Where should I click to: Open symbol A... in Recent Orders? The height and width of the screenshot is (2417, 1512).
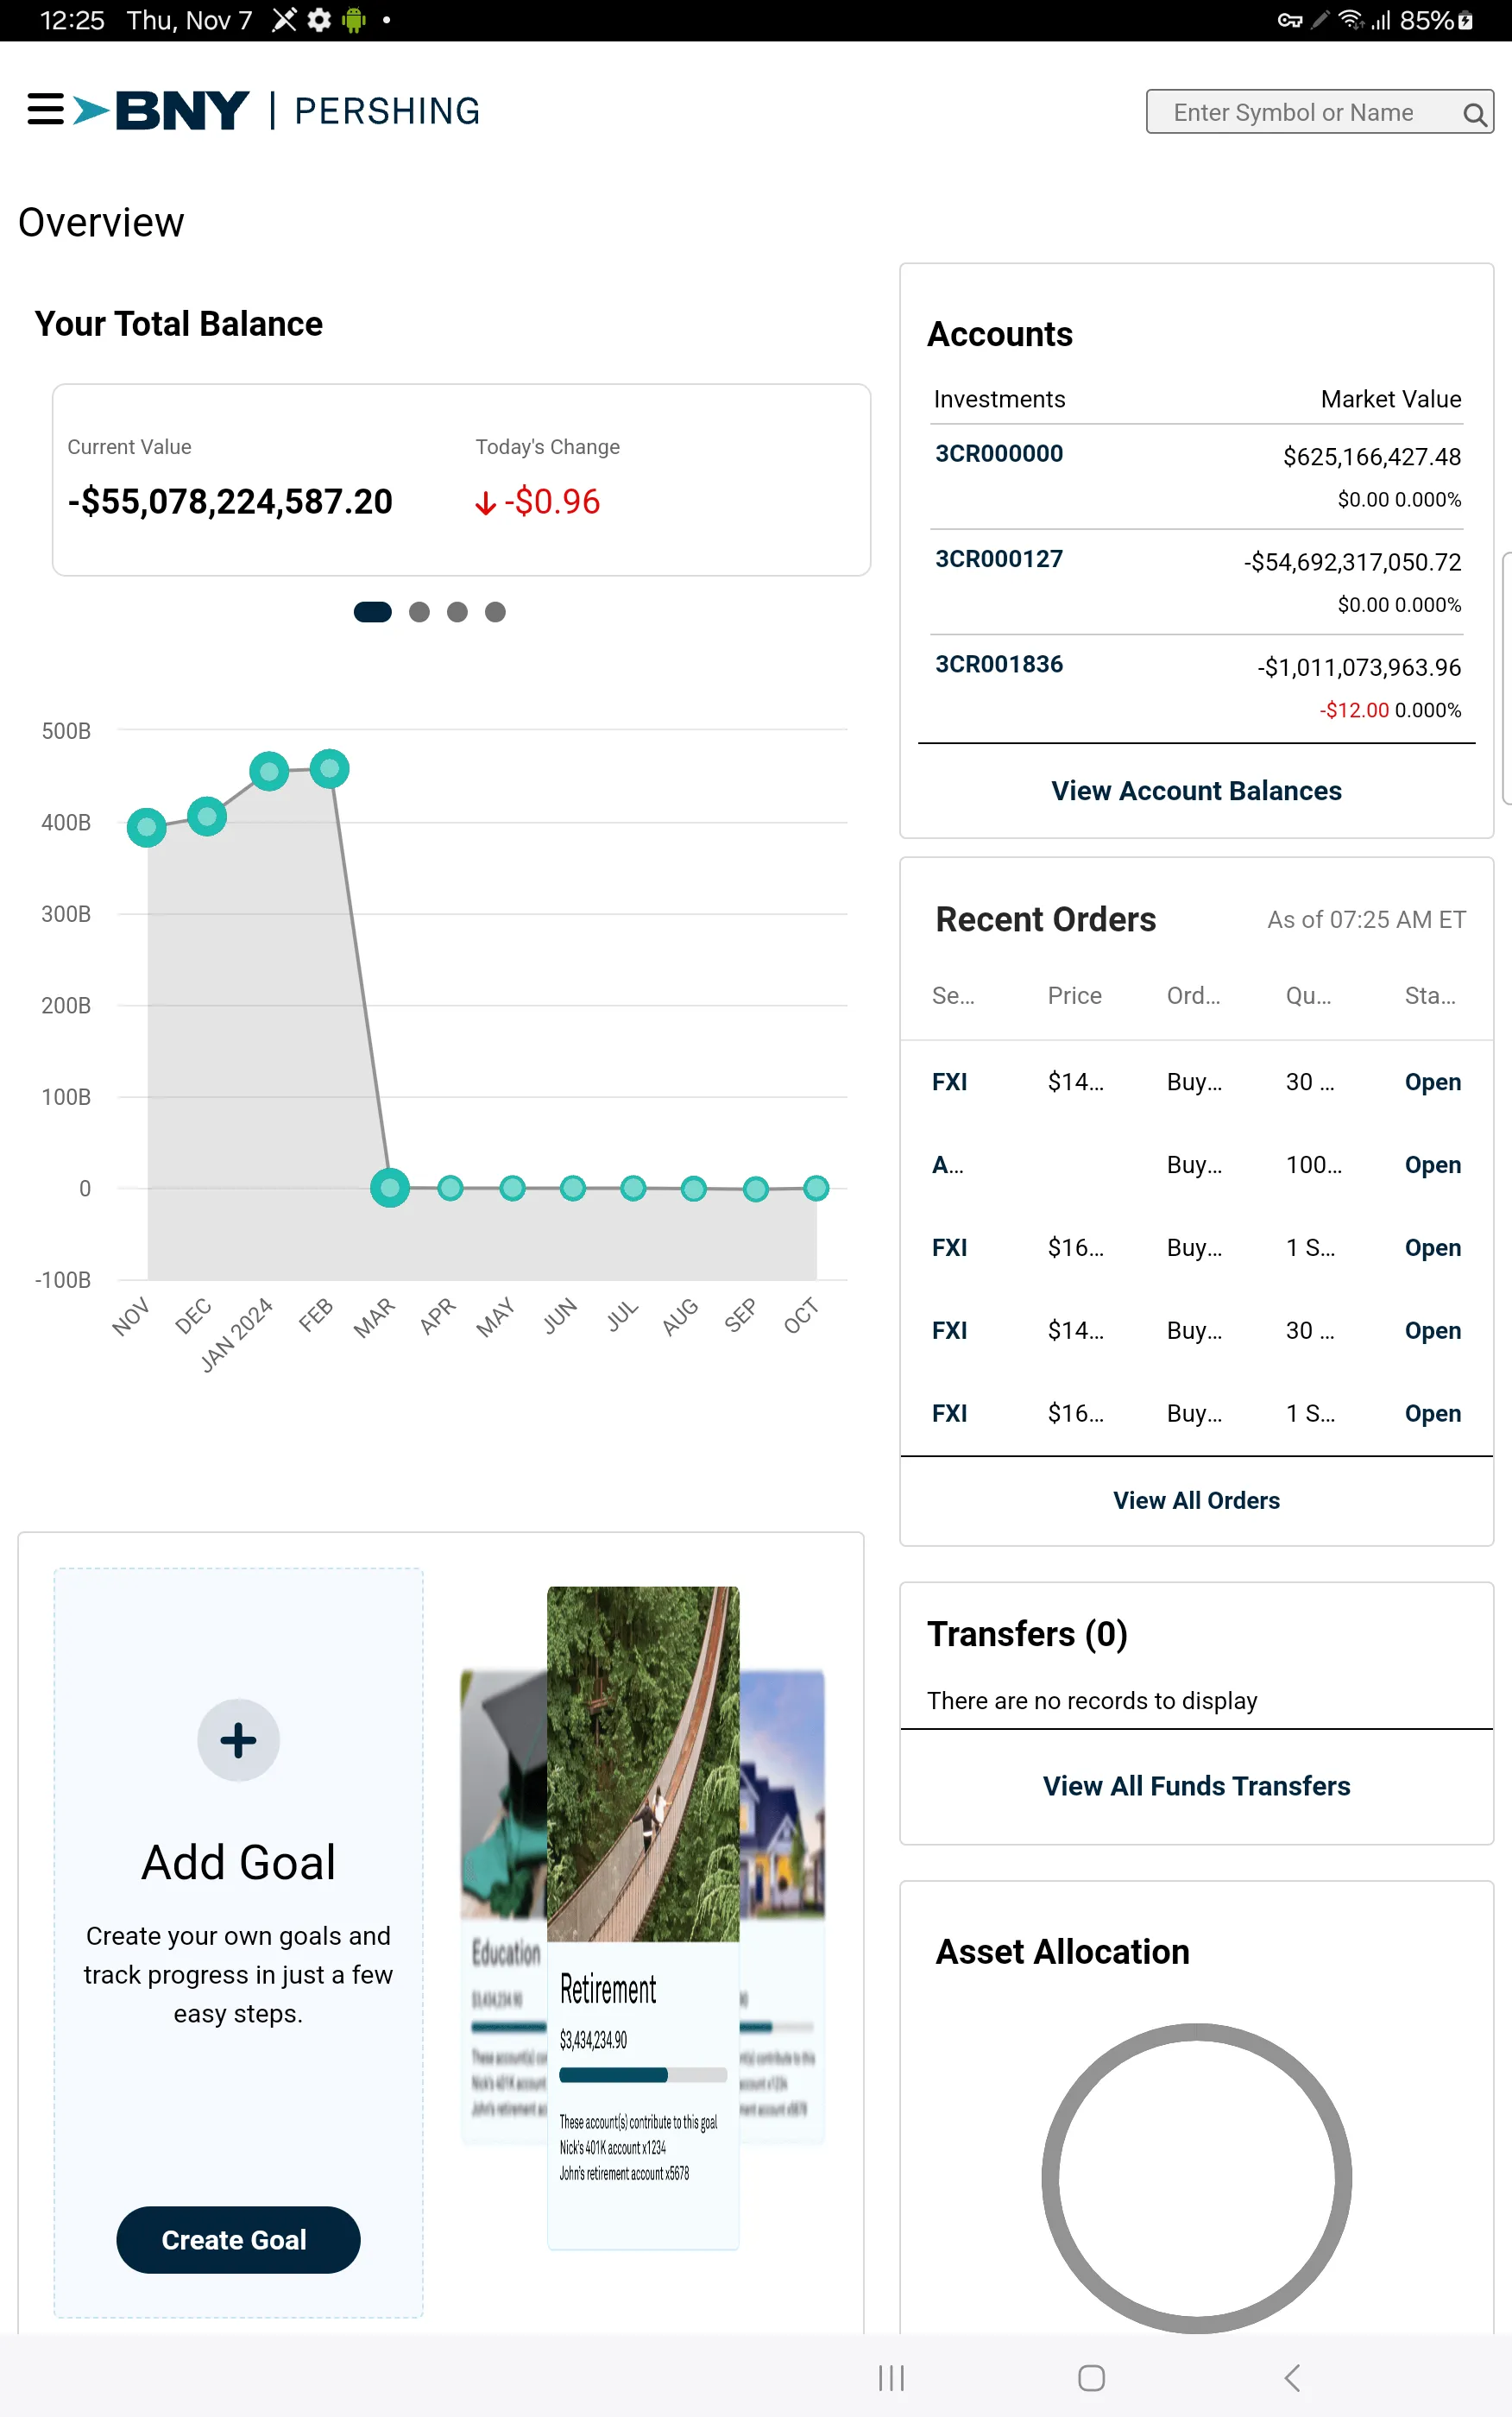point(947,1165)
